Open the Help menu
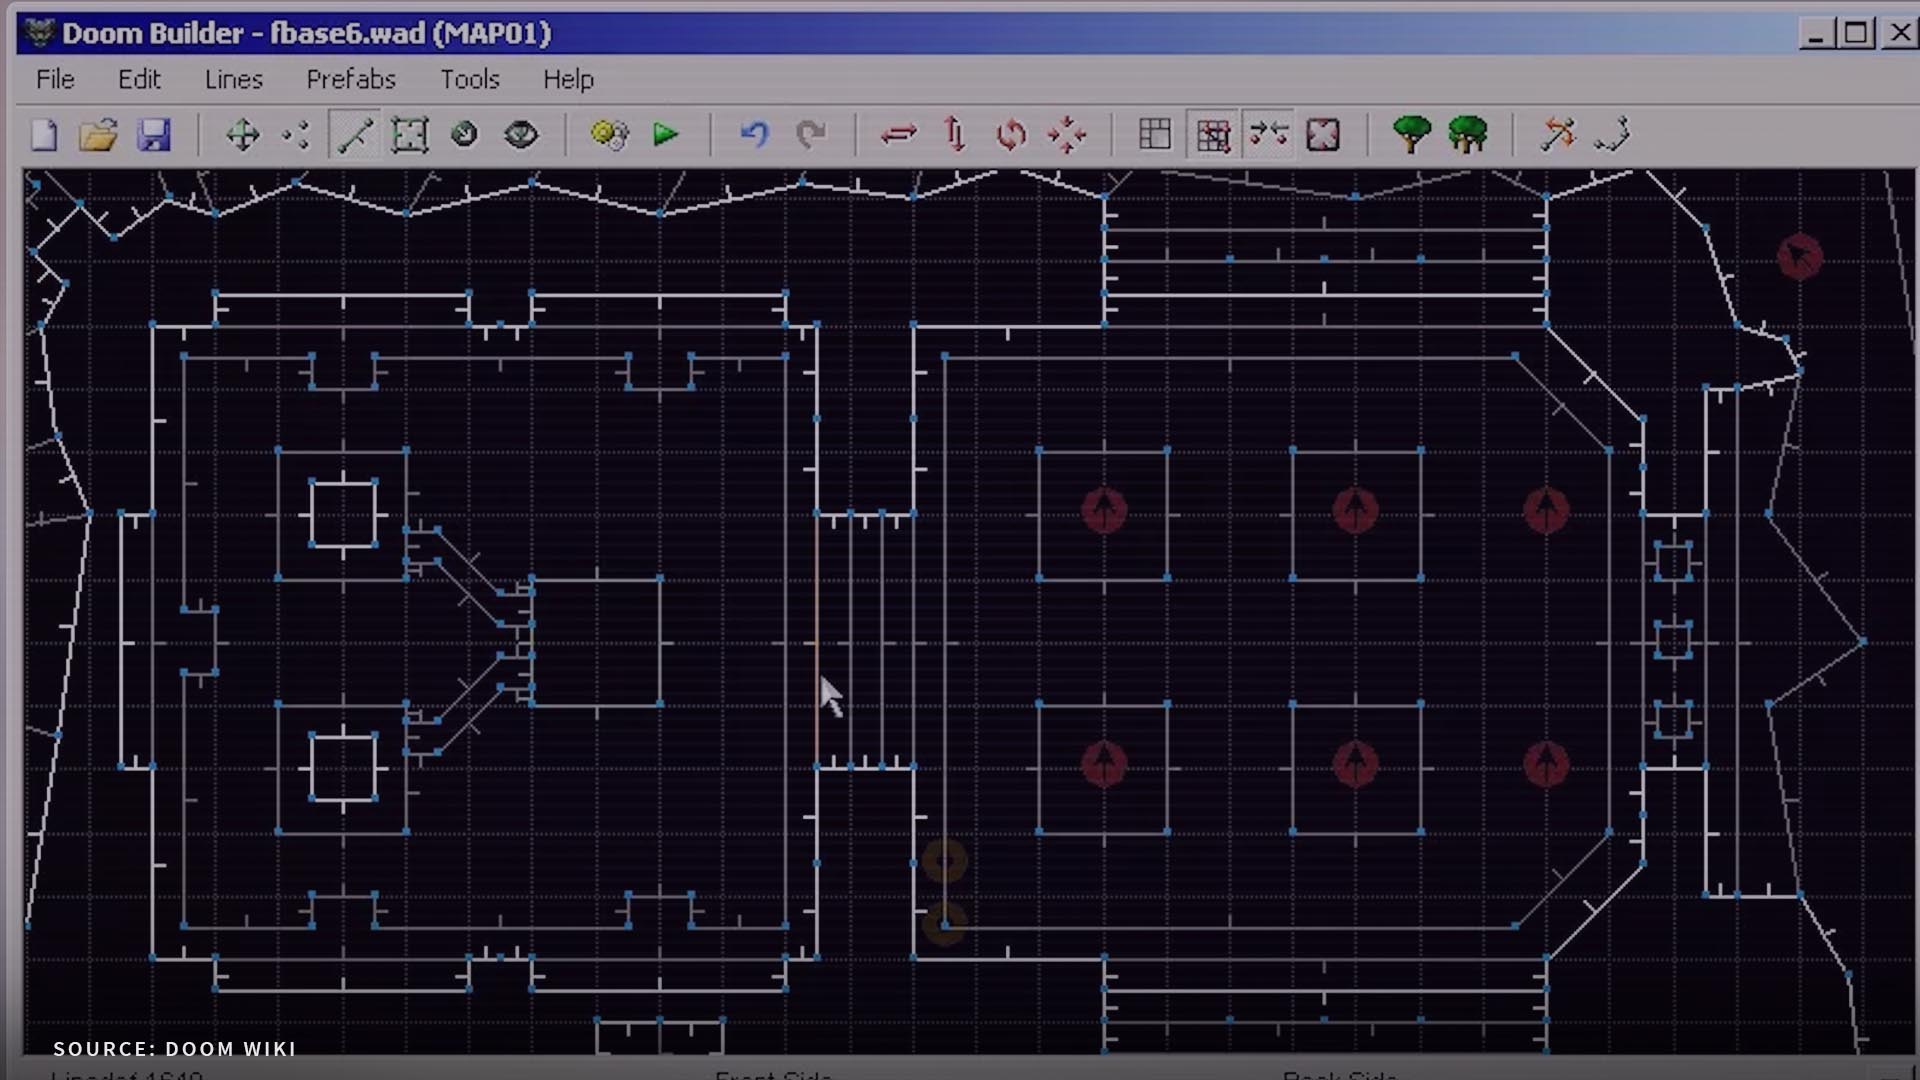Viewport: 1920px width, 1080px height. 568,79
